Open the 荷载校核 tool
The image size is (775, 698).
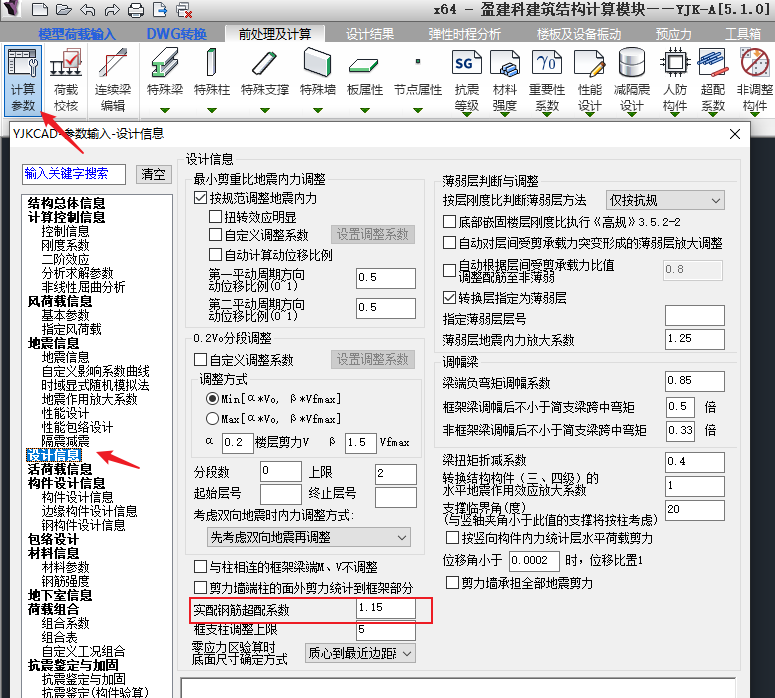66,80
